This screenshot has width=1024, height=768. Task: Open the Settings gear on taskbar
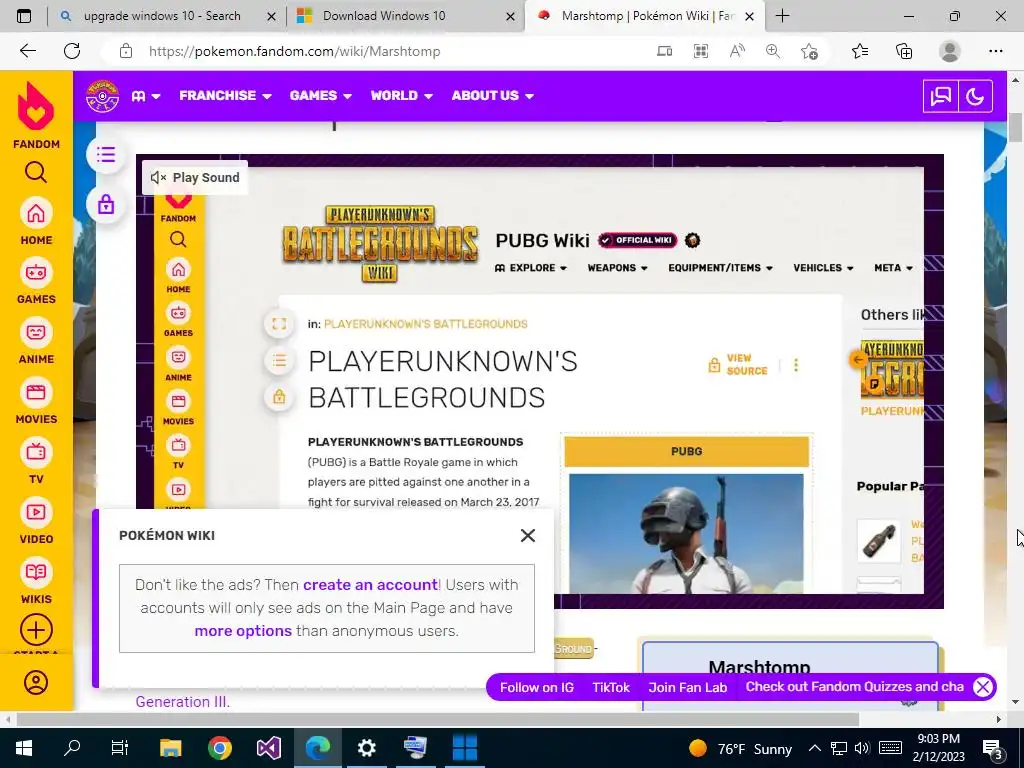(x=366, y=748)
